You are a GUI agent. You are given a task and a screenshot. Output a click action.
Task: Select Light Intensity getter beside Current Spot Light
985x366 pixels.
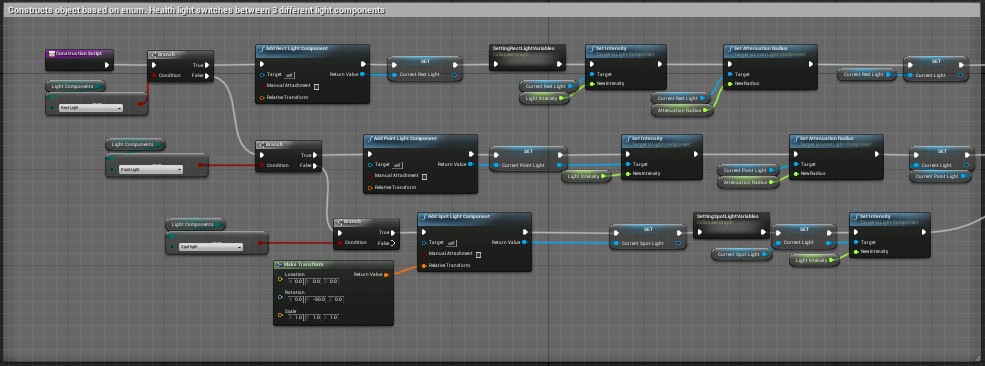point(814,260)
